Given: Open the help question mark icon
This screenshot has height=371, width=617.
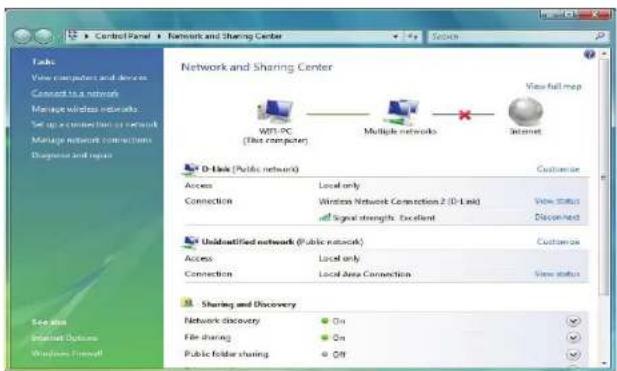Looking at the screenshot, I should pos(589,54).
